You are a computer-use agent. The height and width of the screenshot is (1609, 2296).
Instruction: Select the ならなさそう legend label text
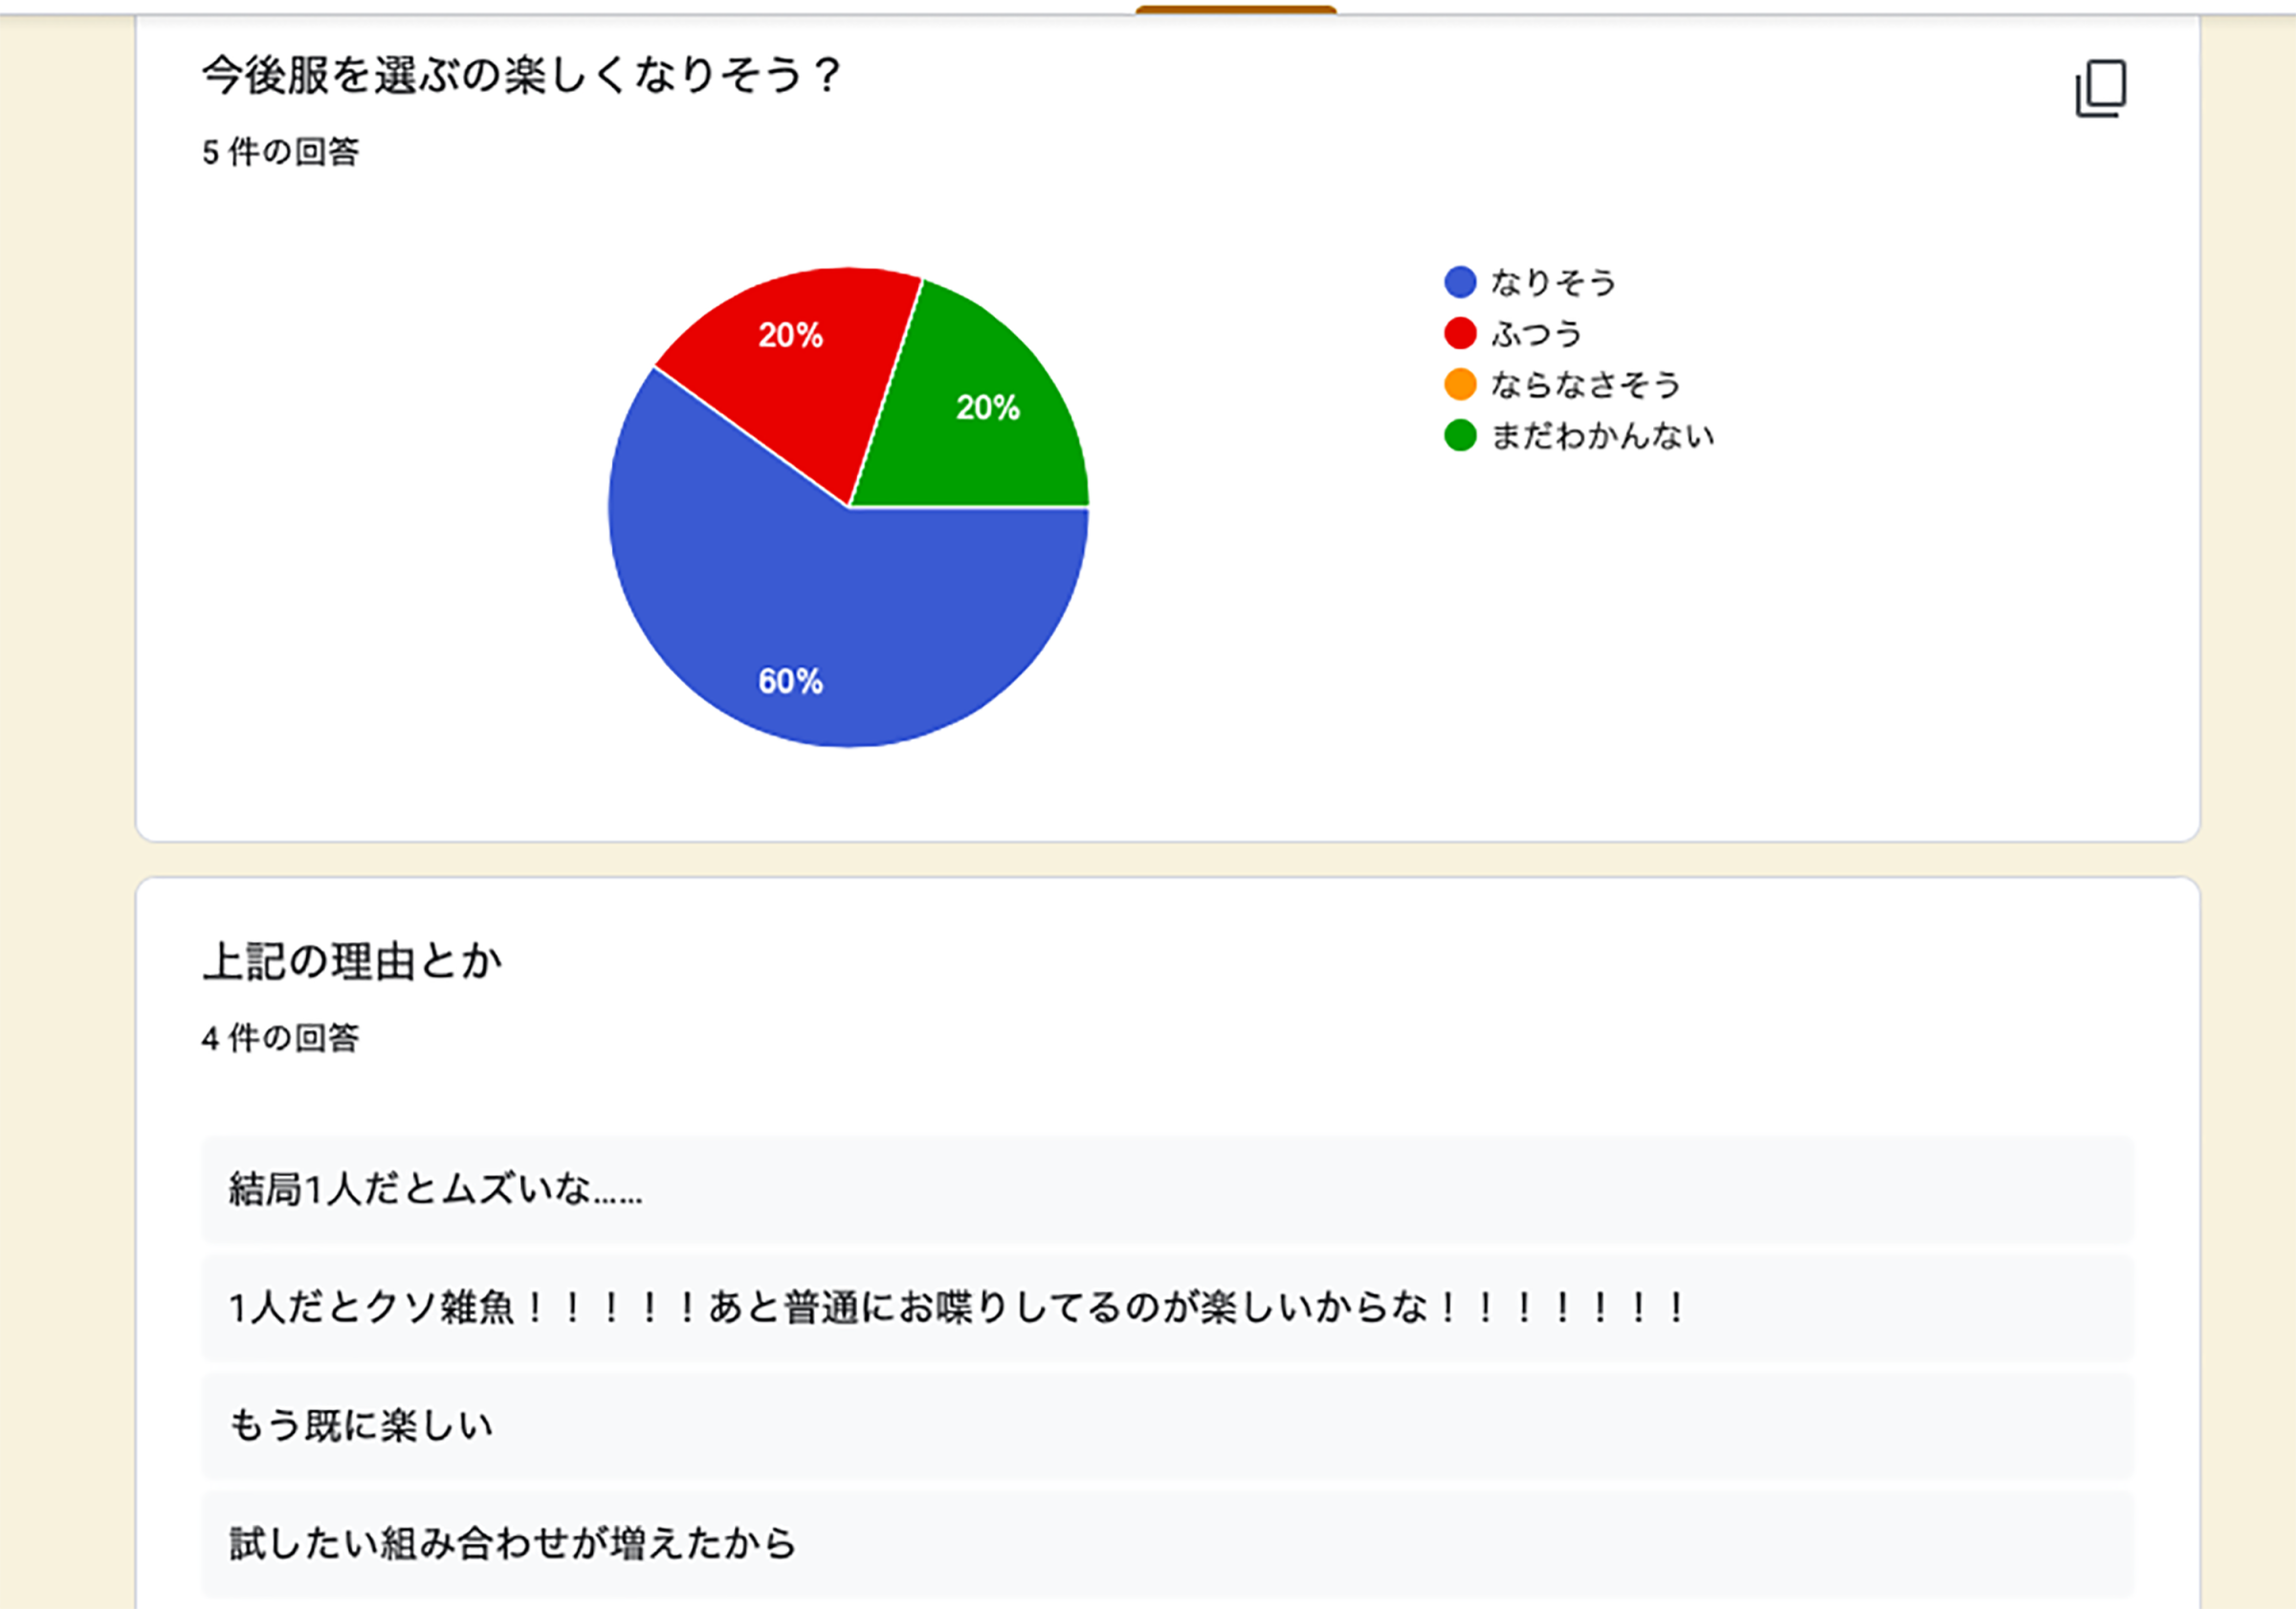tap(1585, 385)
